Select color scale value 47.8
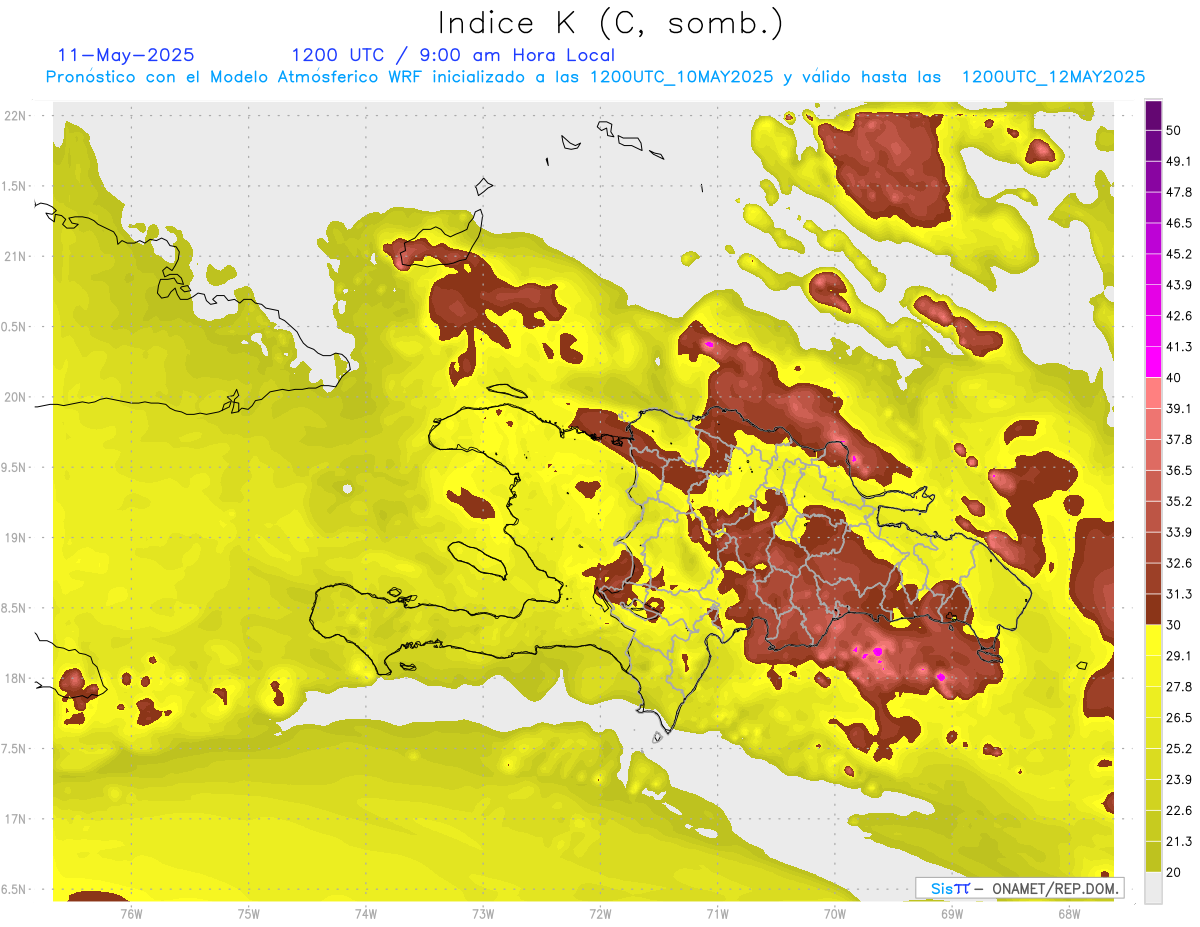This screenshot has width=1200, height=927. click(x=1178, y=192)
